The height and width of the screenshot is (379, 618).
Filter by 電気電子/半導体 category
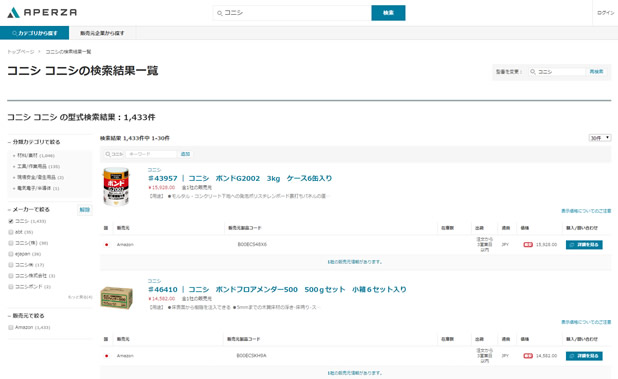click(x=38, y=188)
